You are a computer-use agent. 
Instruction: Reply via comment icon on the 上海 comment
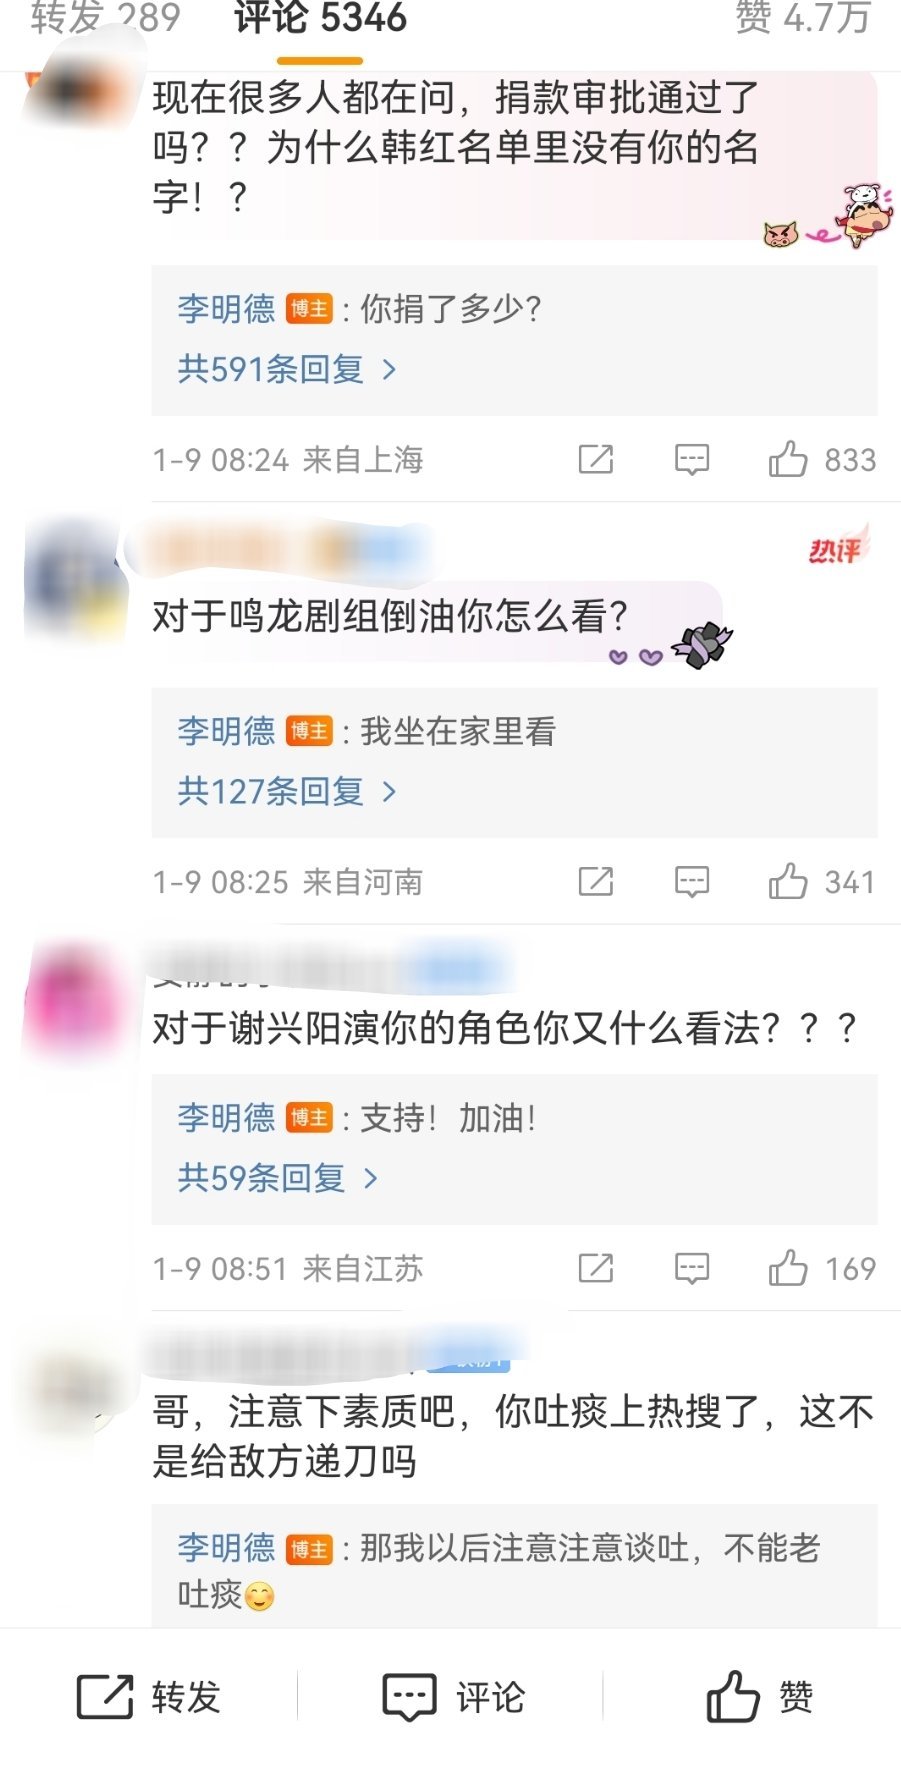click(x=692, y=460)
